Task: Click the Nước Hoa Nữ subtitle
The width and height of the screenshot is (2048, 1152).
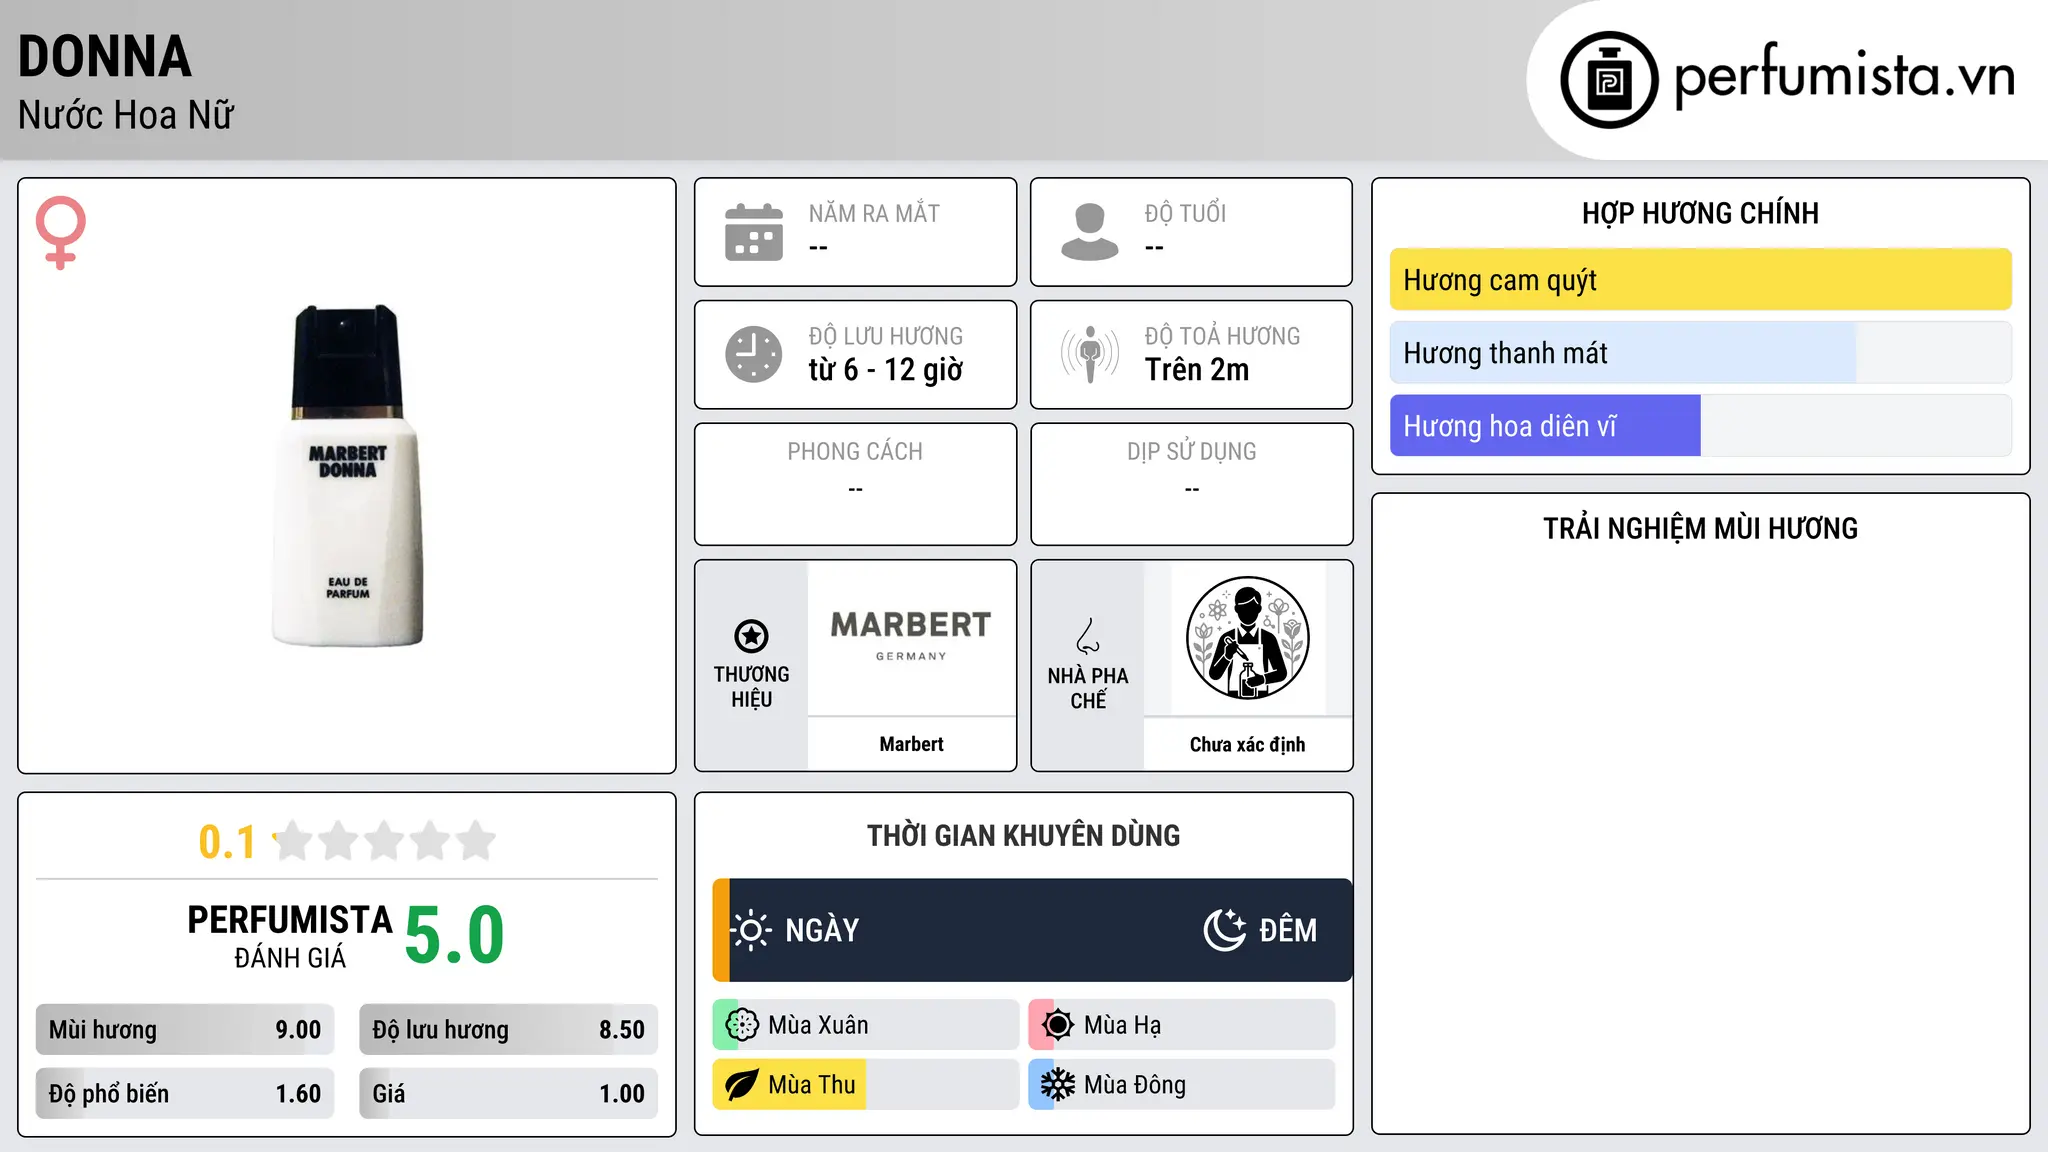Action: coord(126,115)
